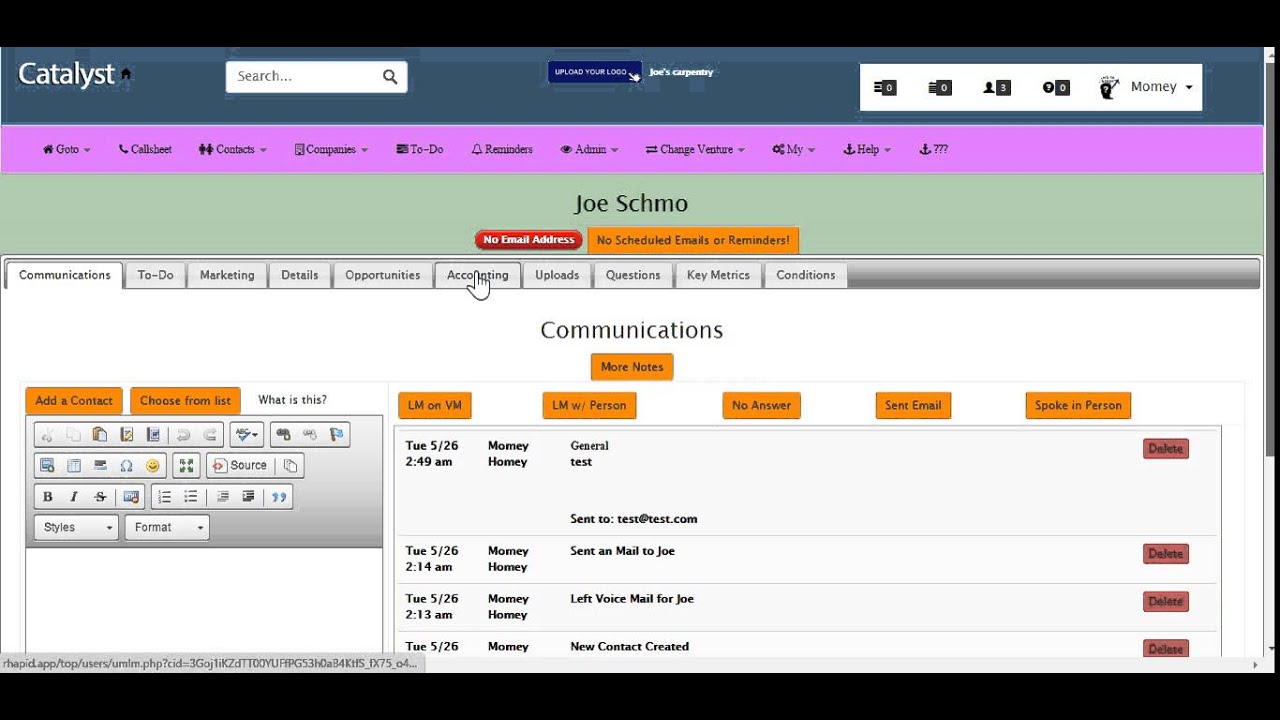Click the person counter showing 3

[x=996, y=88]
